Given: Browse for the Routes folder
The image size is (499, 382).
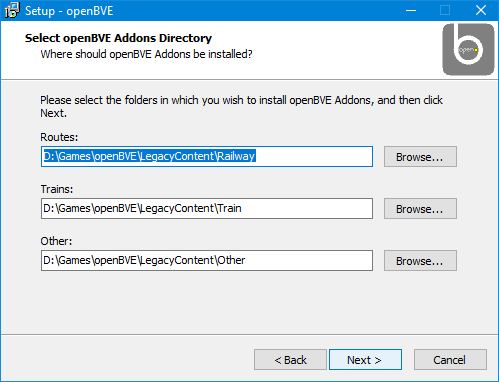Looking at the screenshot, I should click(420, 157).
